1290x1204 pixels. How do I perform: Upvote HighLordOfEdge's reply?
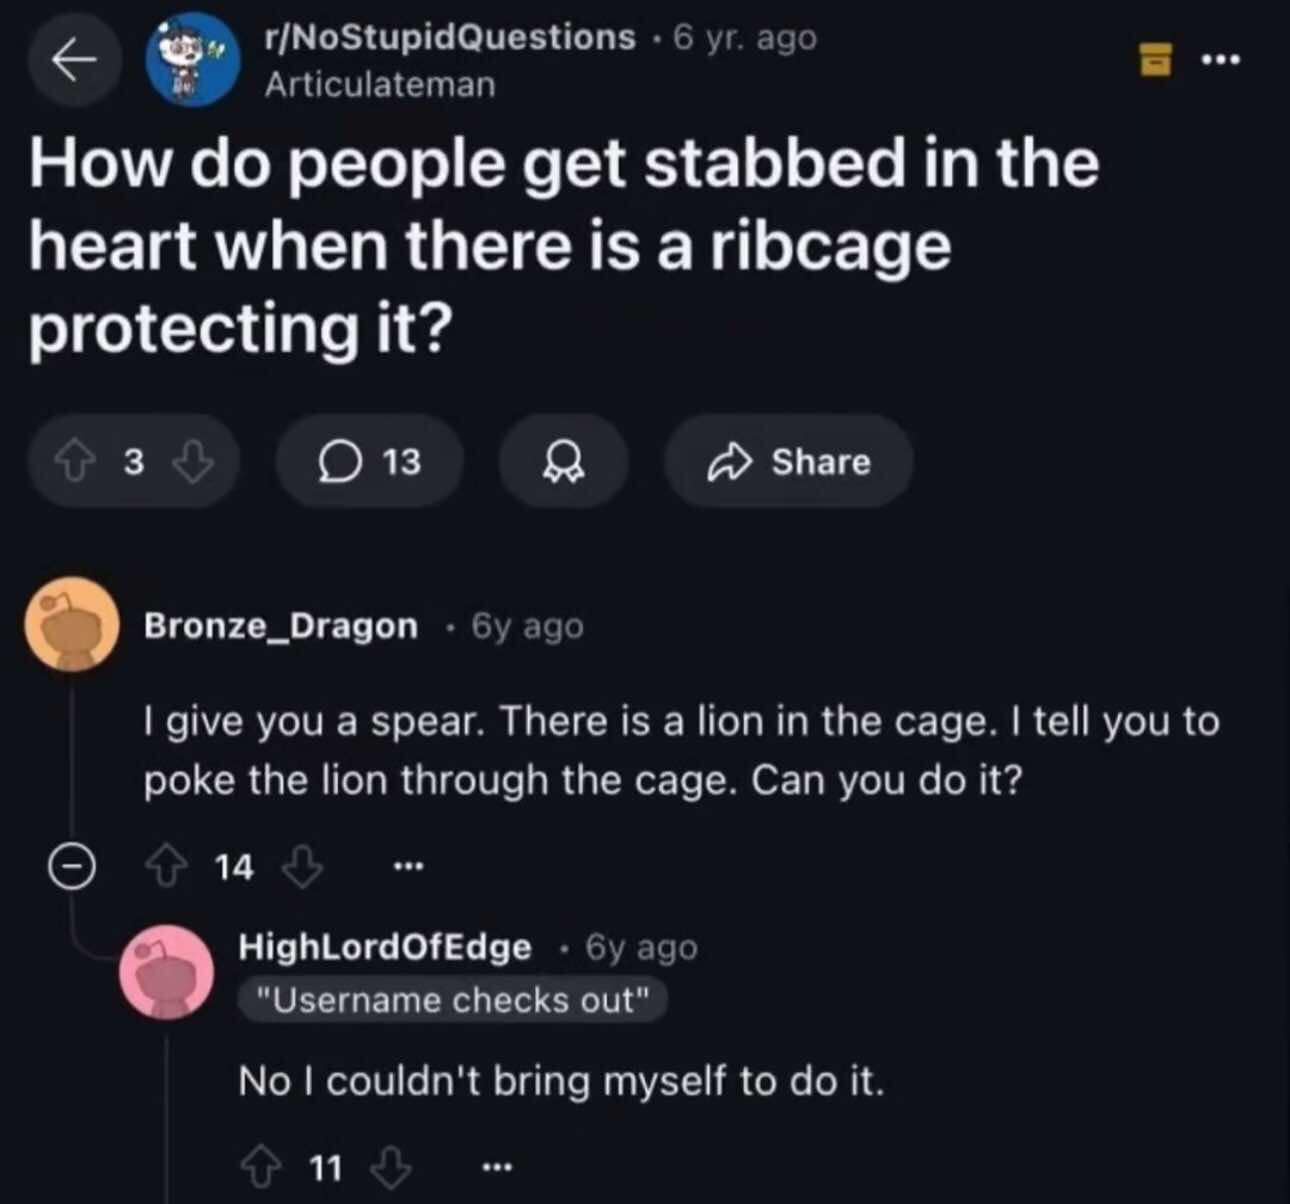262,1167
